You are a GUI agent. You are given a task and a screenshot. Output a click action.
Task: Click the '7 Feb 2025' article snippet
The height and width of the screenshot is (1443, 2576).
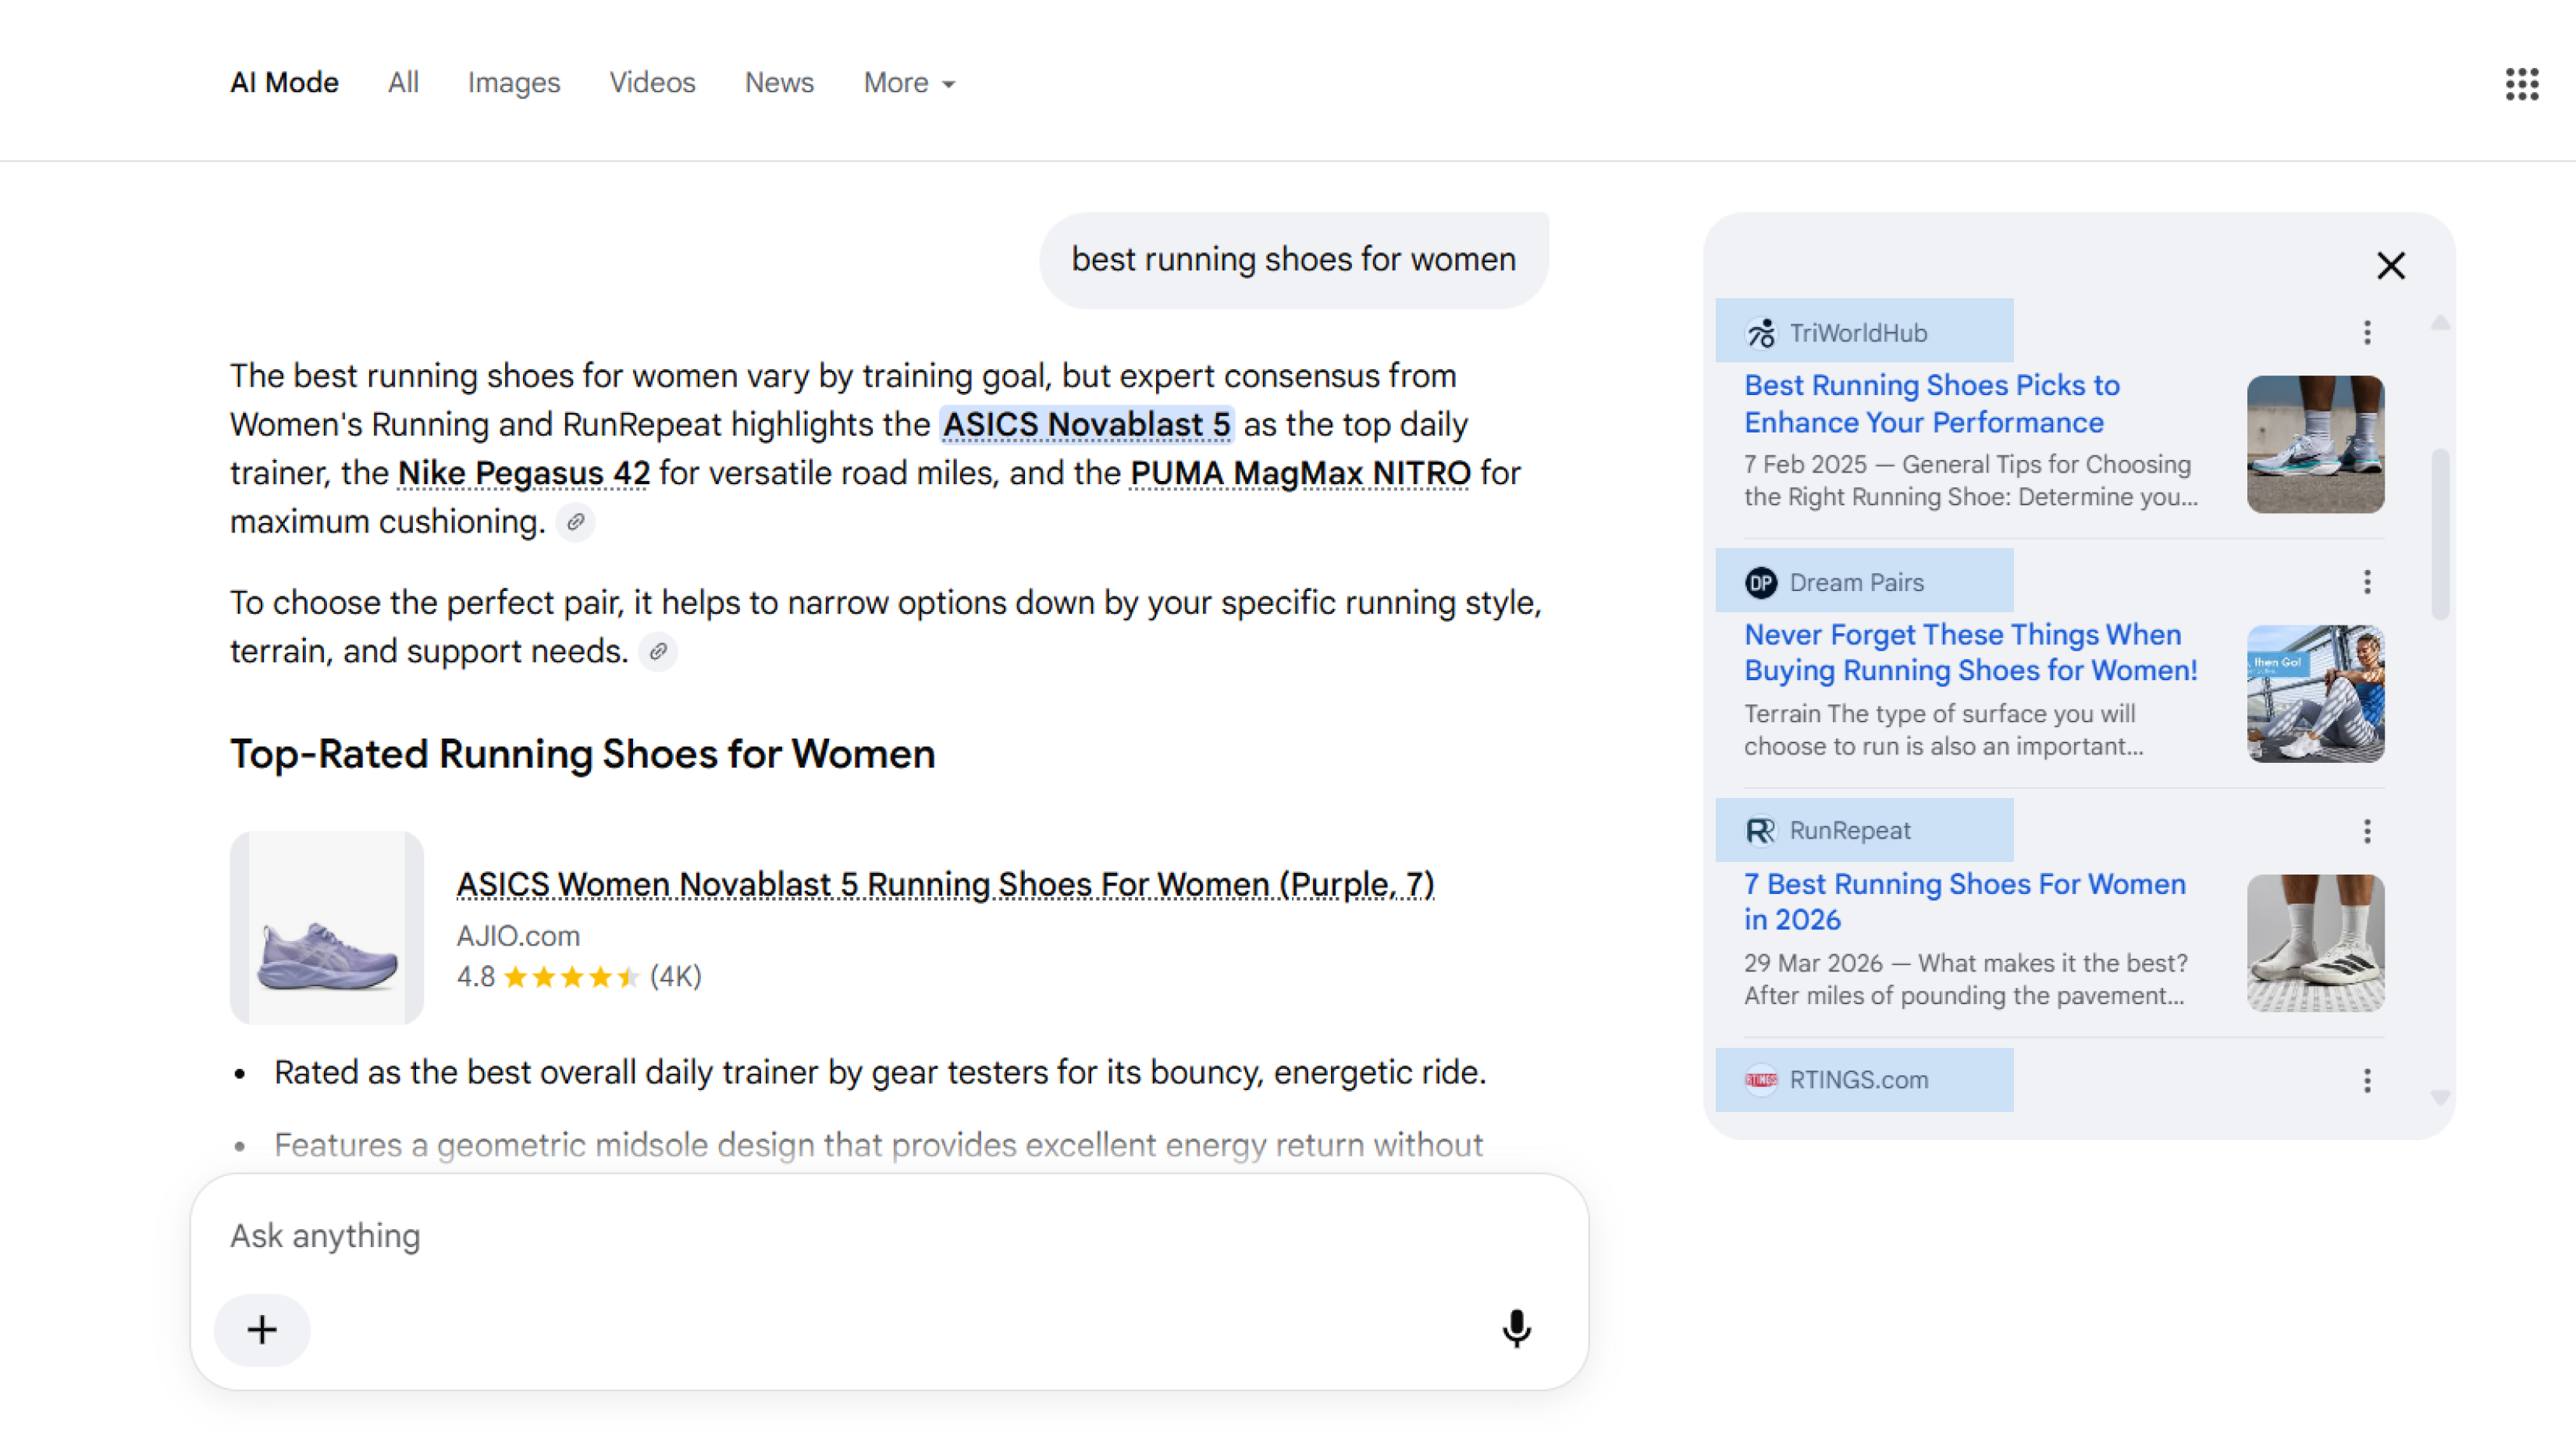pyautogui.click(x=1971, y=481)
